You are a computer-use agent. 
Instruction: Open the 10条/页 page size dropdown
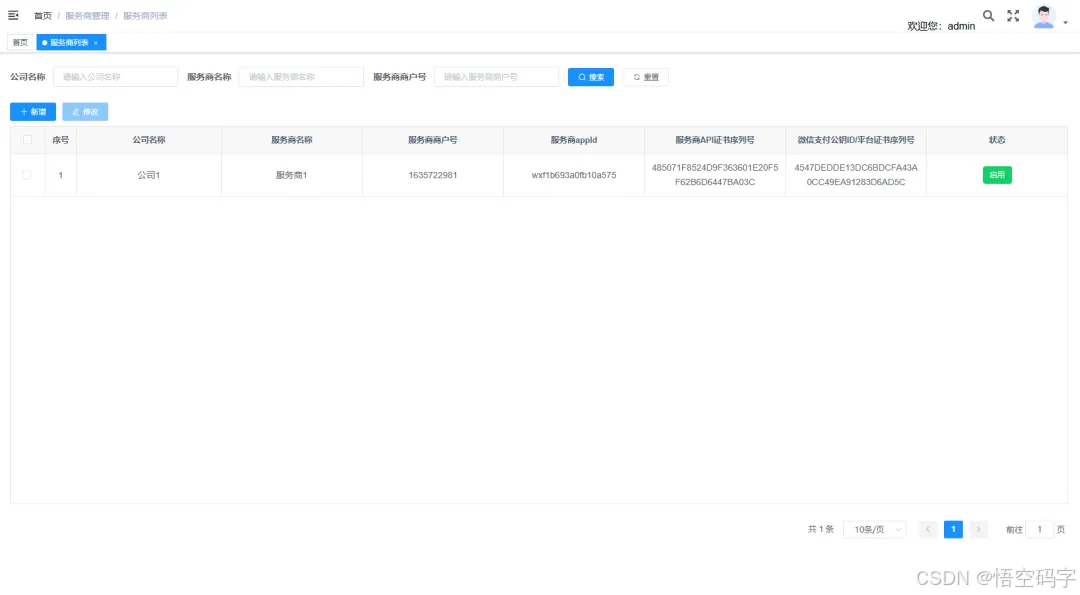875,530
